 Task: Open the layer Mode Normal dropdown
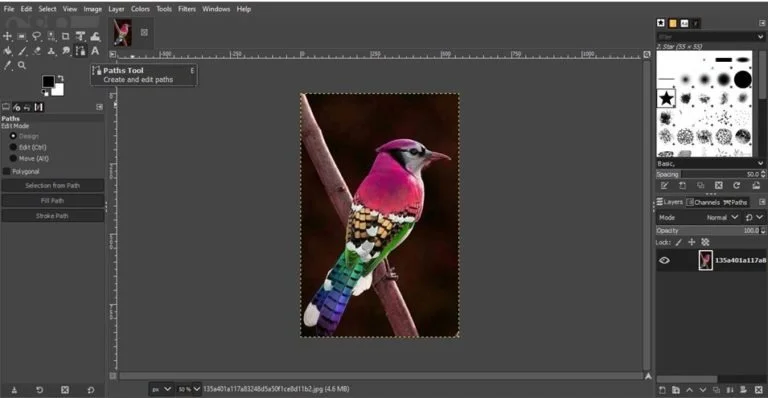[722, 217]
